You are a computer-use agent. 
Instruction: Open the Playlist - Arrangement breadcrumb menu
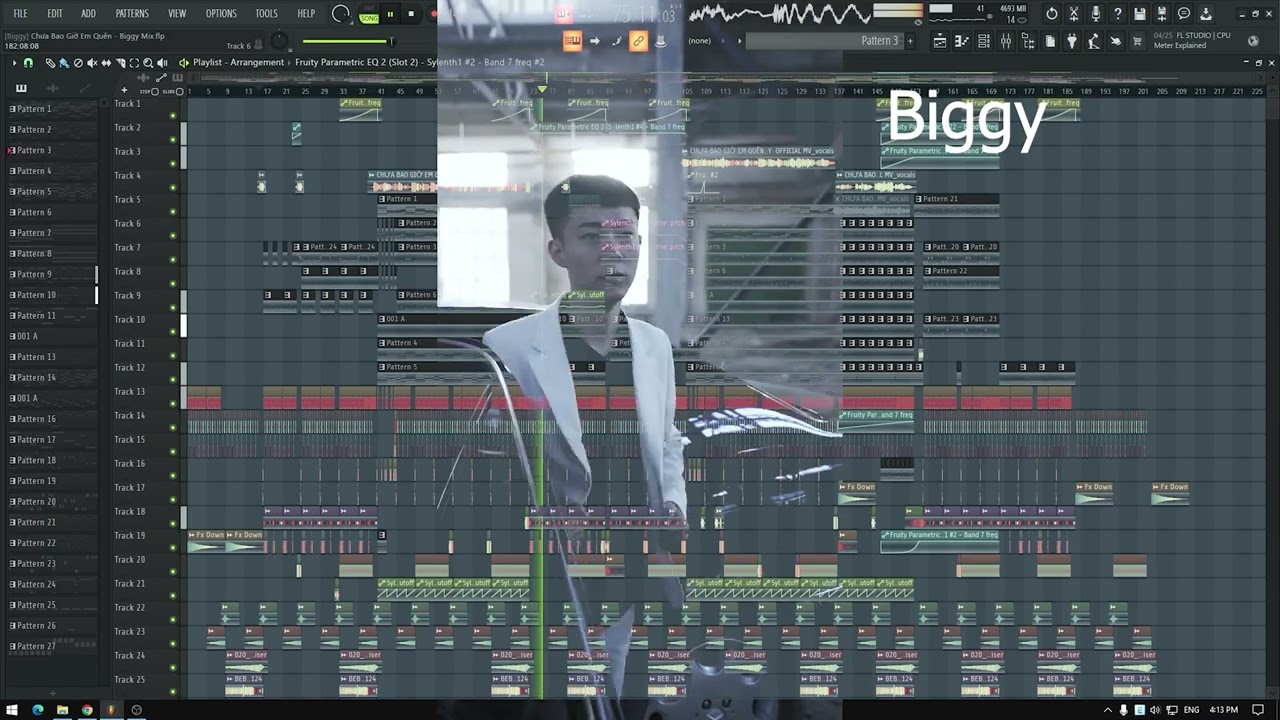239,62
